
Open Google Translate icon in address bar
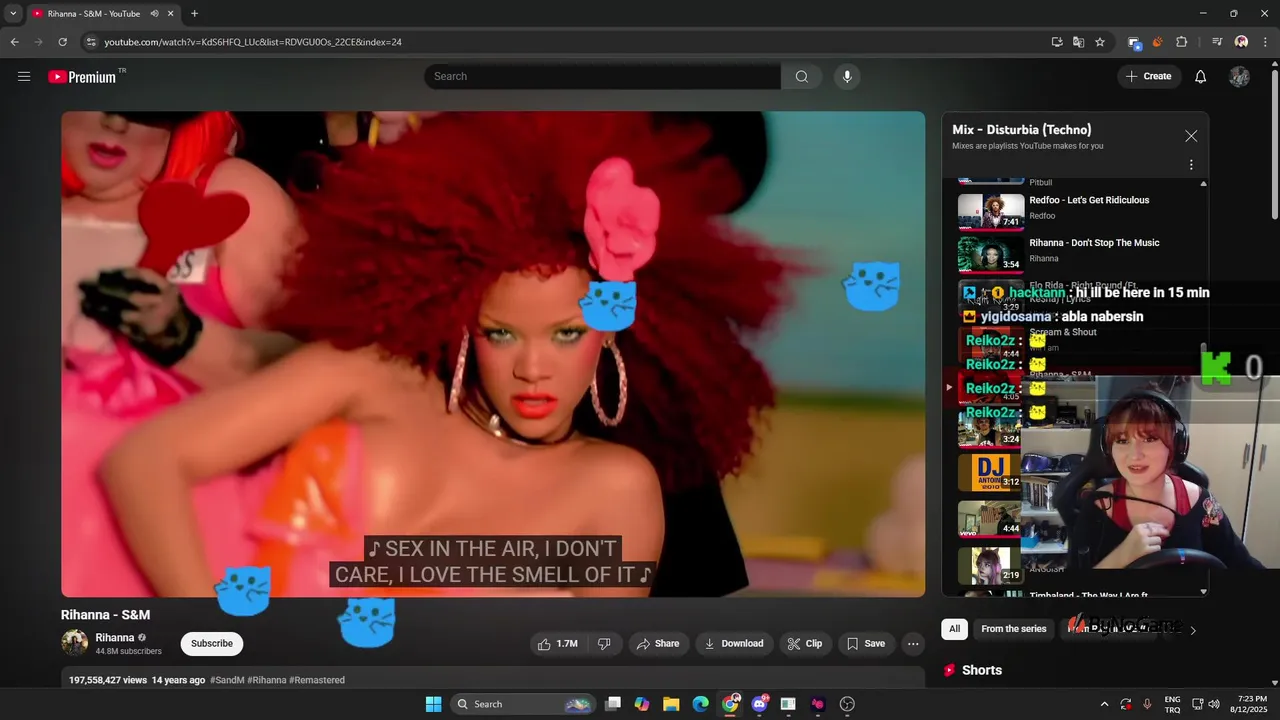[1078, 42]
